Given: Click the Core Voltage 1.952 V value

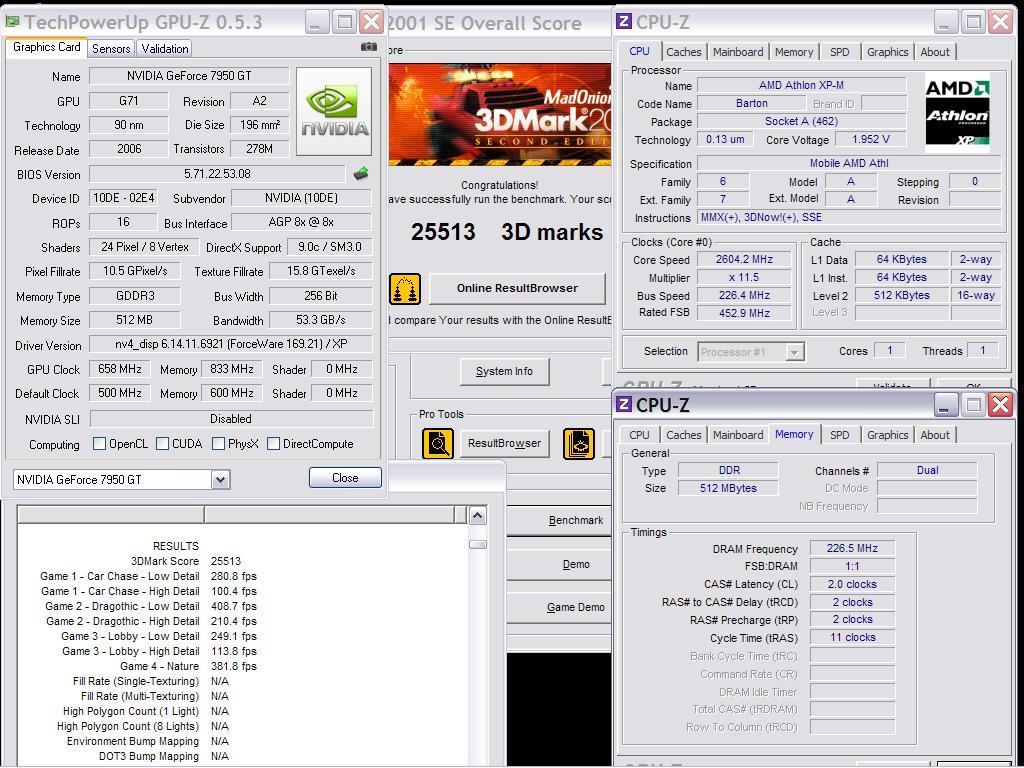Looking at the screenshot, I should point(871,139).
